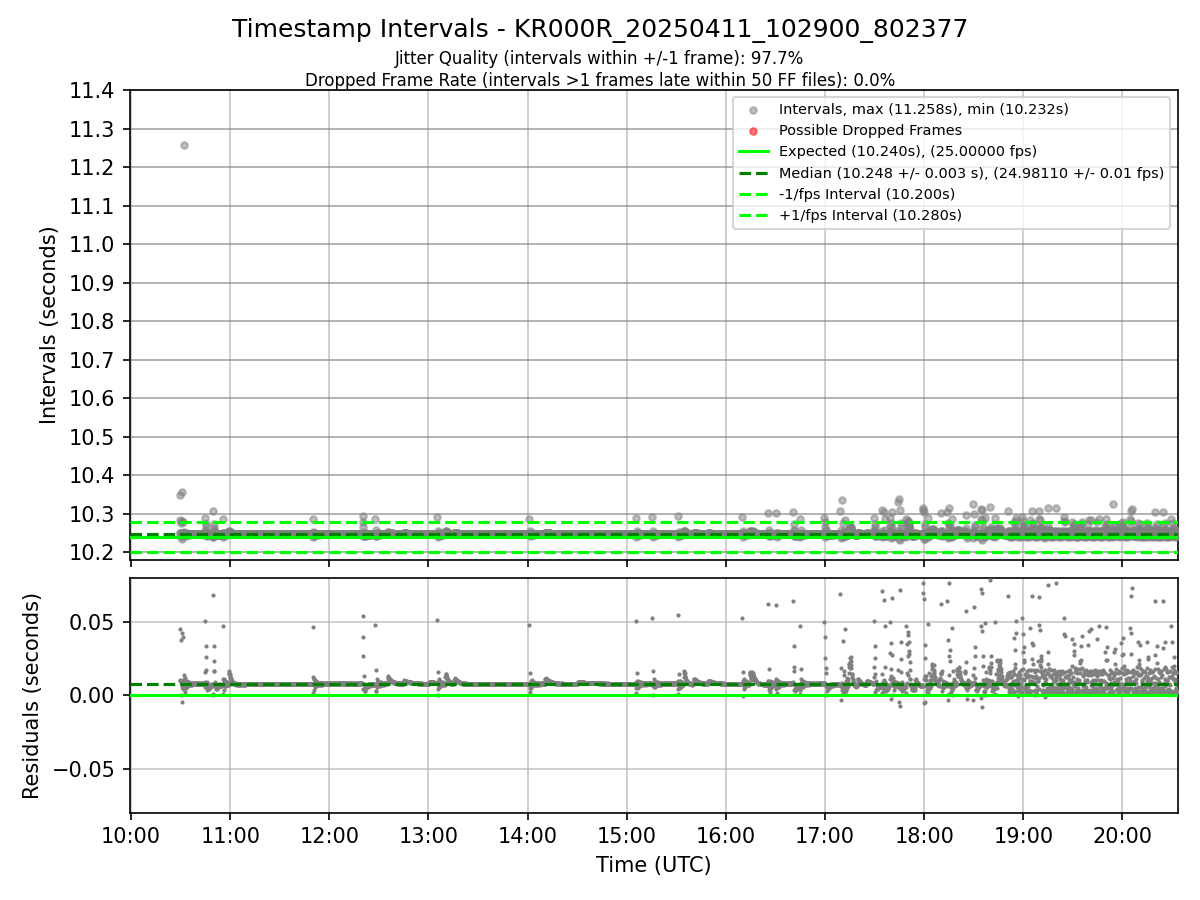Click the gray marker beside 'Intervals, max' in the legend

pos(754,110)
